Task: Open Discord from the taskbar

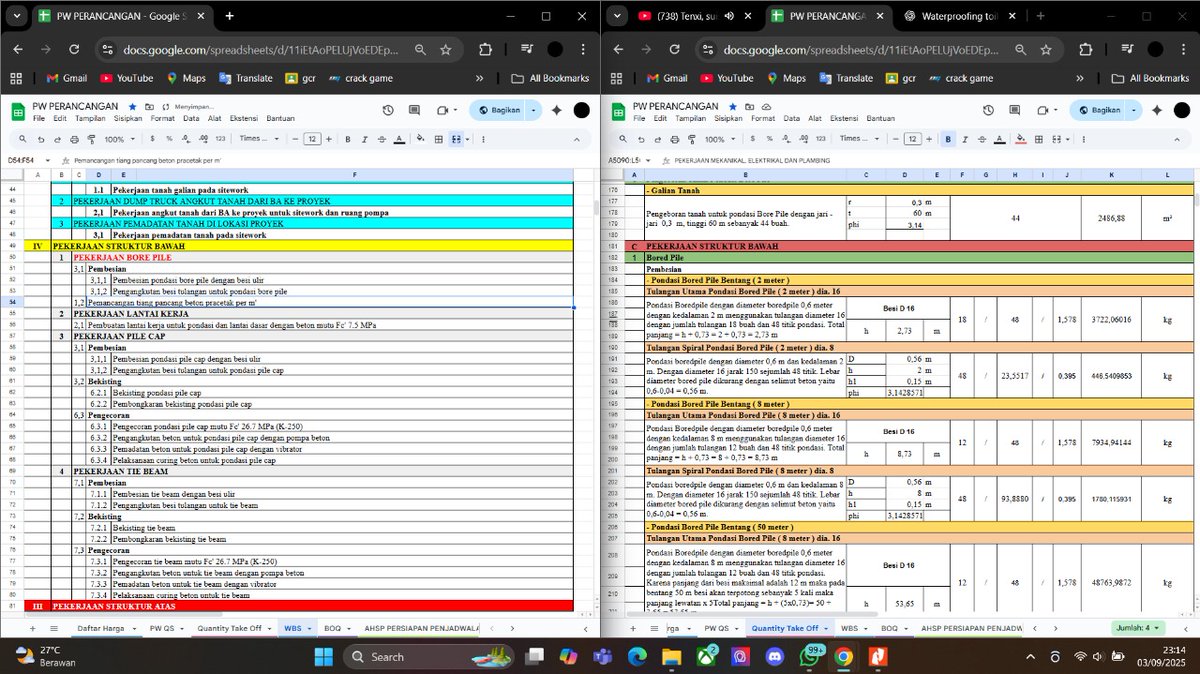Action: click(x=773, y=656)
